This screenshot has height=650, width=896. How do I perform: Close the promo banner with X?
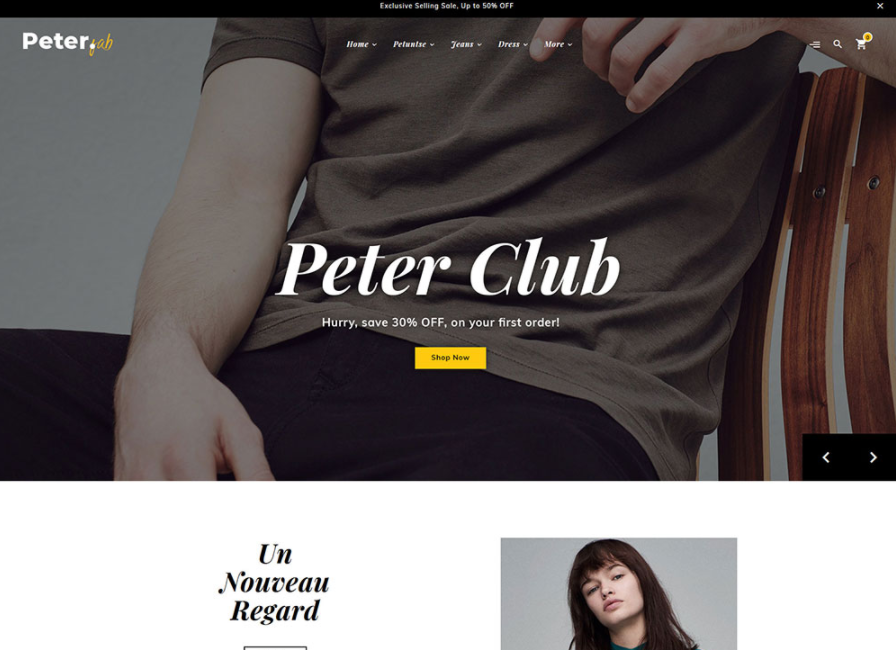(x=880, y=6)
